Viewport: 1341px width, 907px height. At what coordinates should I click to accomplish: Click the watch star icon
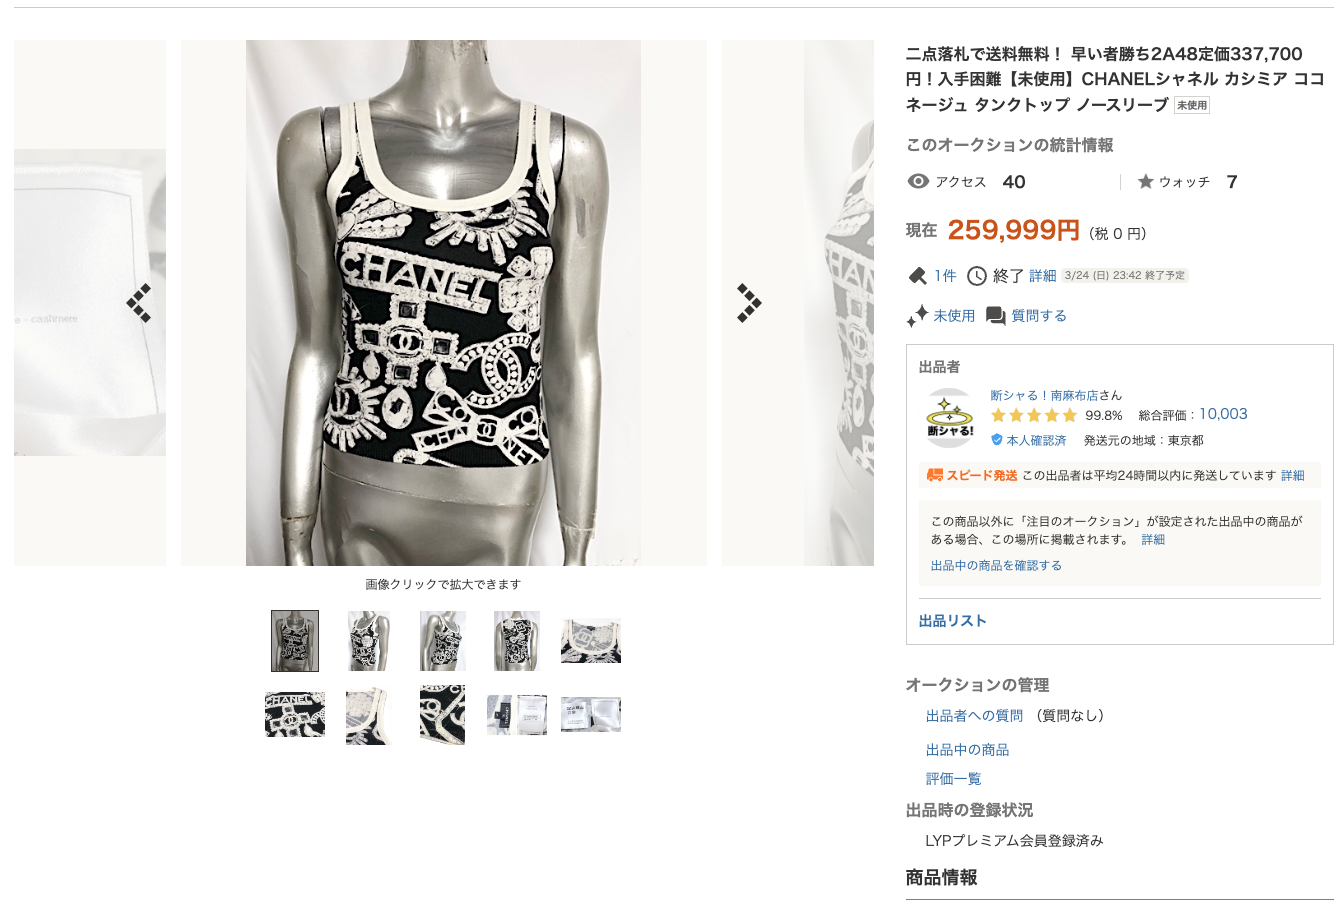pos(1146,181)
